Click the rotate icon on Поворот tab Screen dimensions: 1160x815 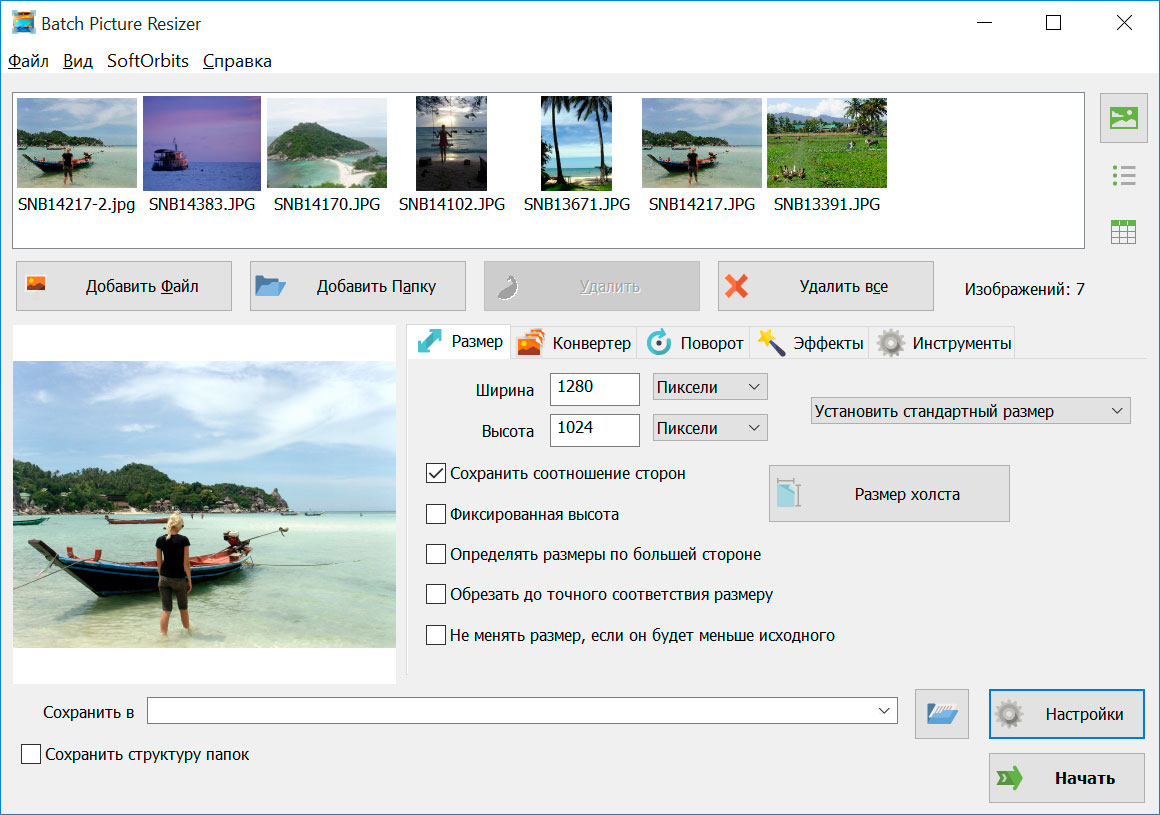[x=659, y=341]
